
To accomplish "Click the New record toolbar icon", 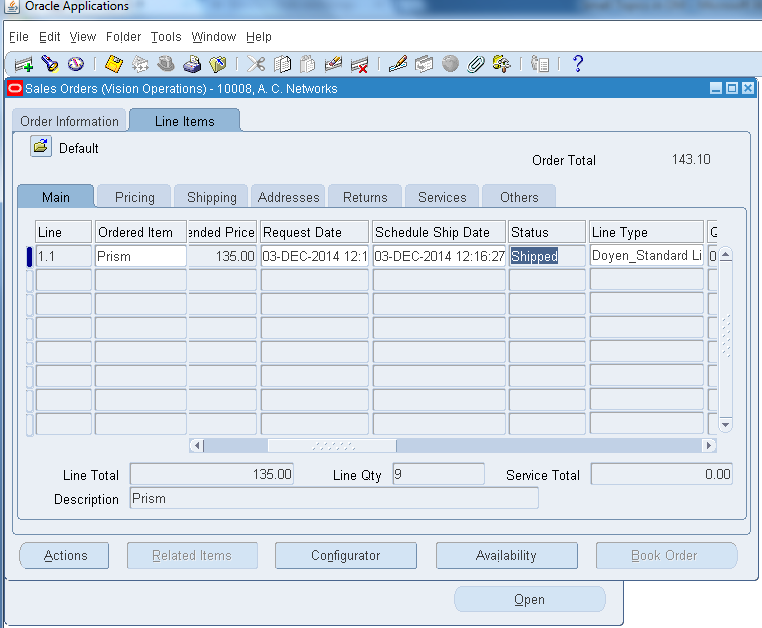I will 23,64.
